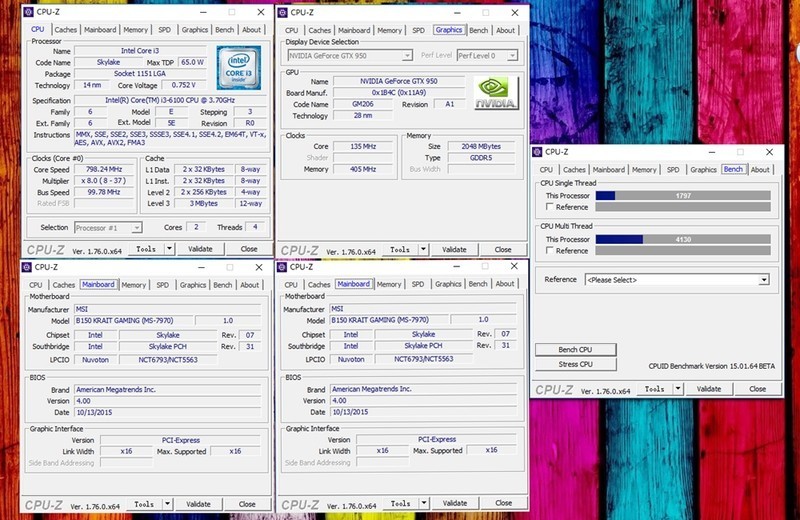The width and height of the screenshot is (800, 520).
Task: Click the Intel Core i3 logo badge
Action: [x=240, y=67]
